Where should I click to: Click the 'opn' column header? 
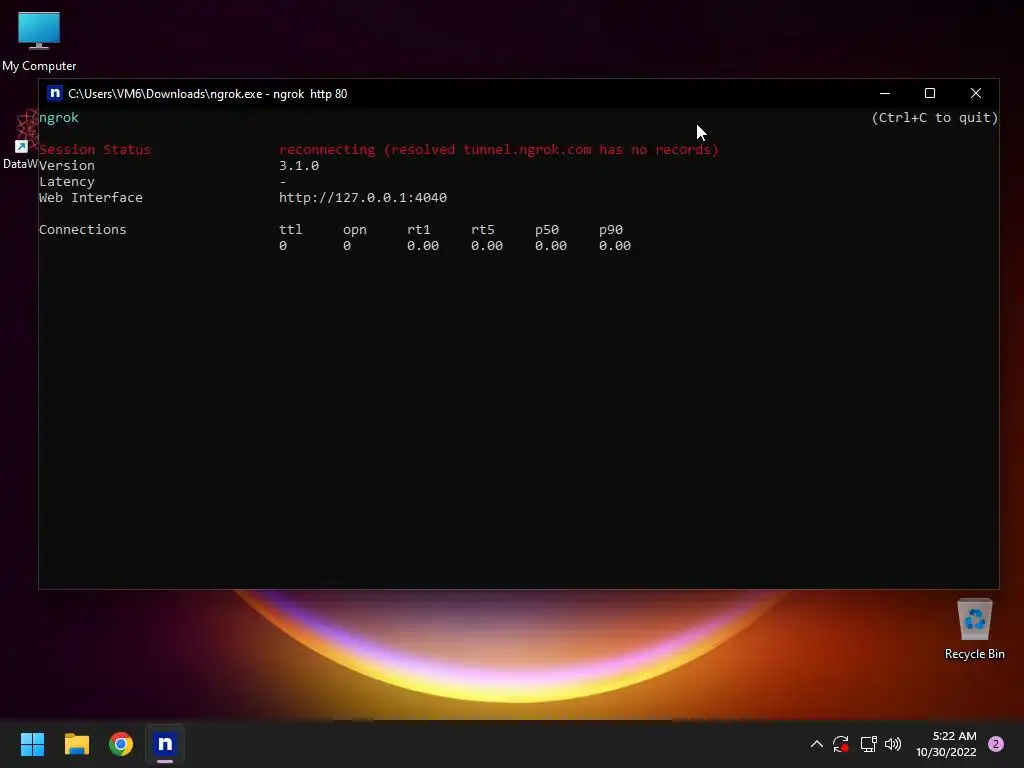coord(355,229)
